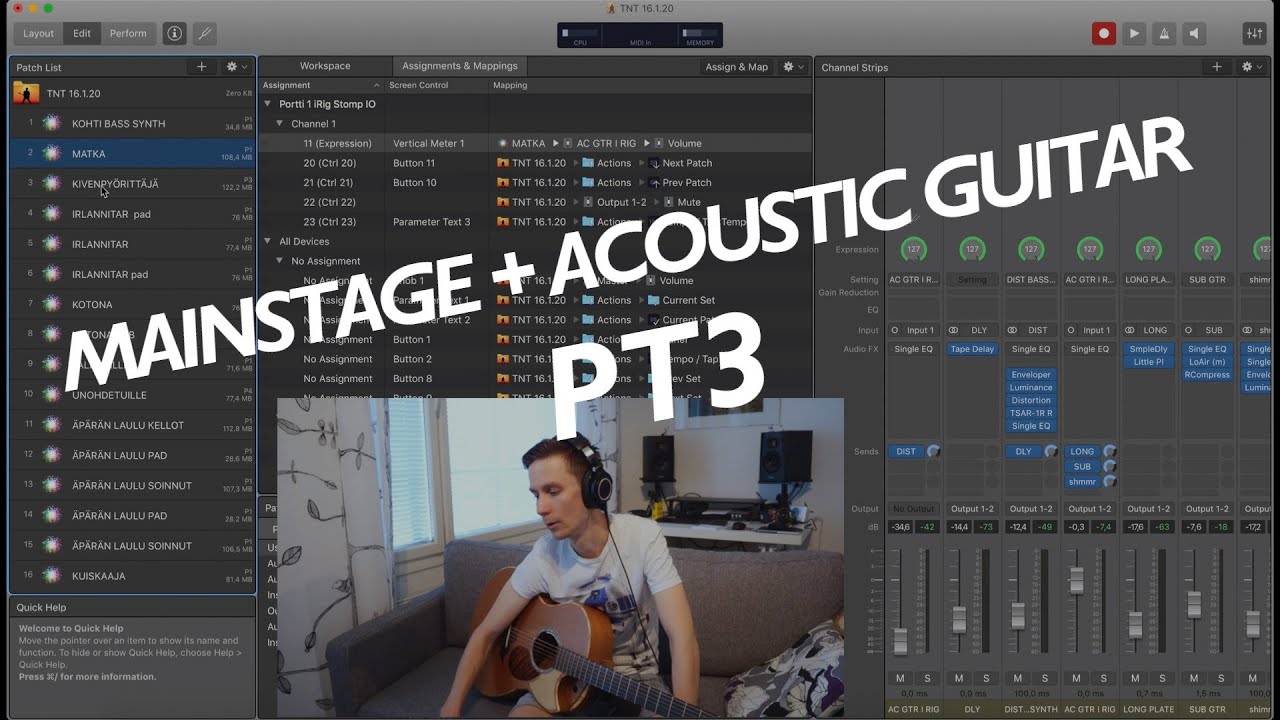Add a channel strip with the plus icon
The image size is (1280, 720).
coord(1217,67)
